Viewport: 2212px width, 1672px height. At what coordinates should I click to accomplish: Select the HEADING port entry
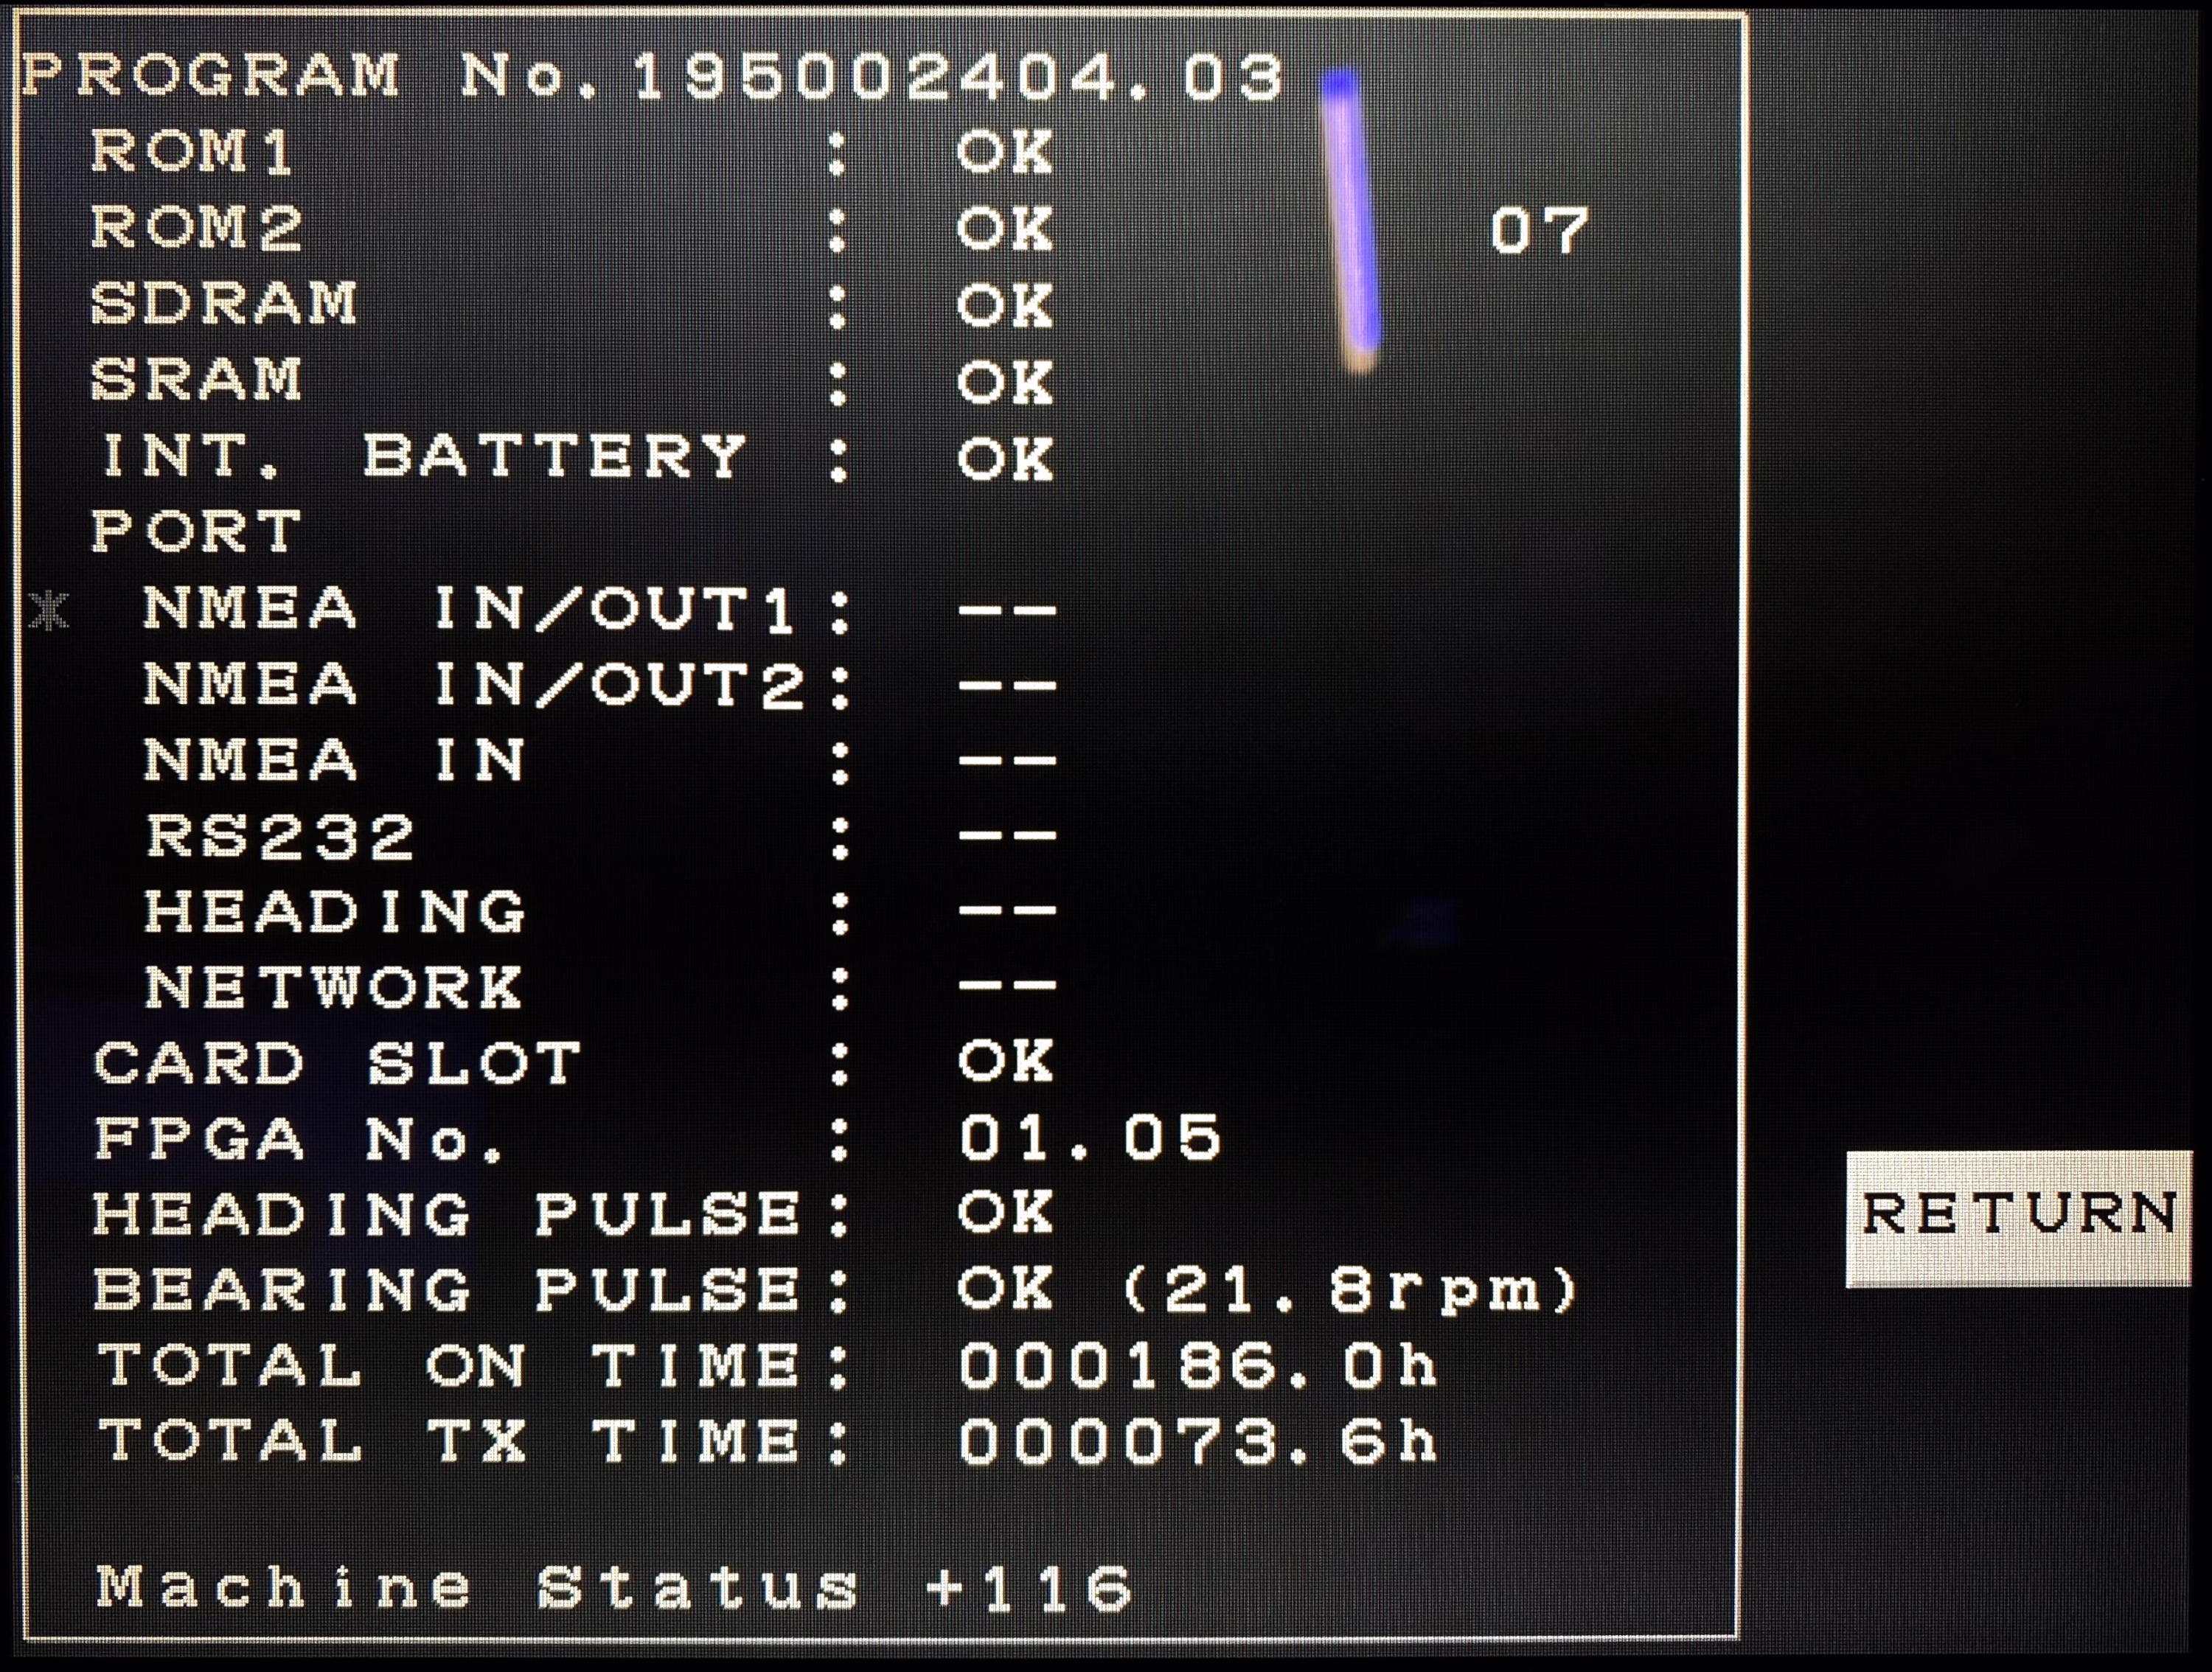tap(334, 912)
